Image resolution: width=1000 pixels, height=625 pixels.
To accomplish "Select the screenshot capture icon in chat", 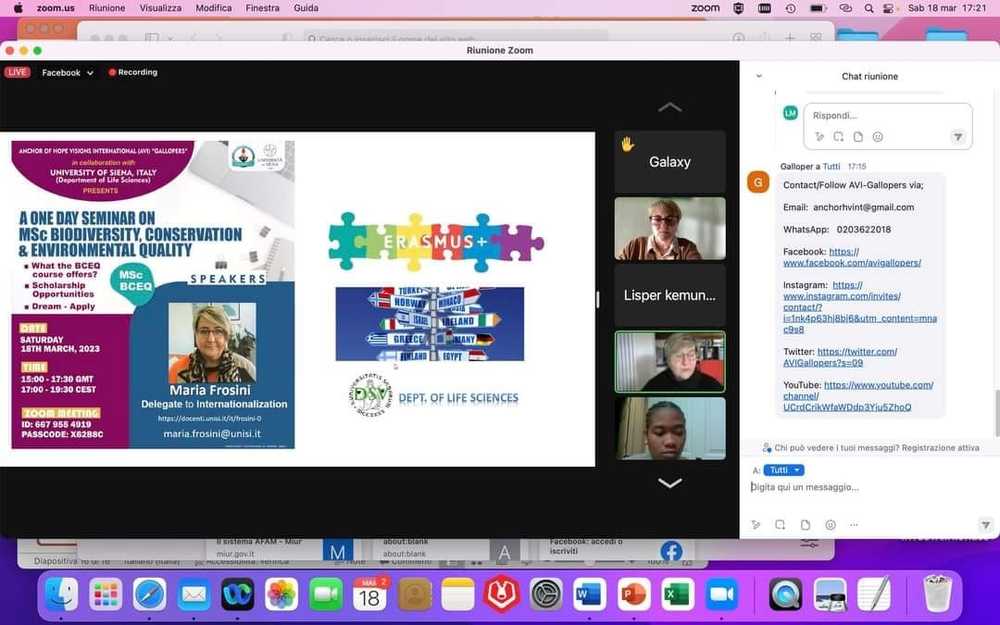I will 780,524.
